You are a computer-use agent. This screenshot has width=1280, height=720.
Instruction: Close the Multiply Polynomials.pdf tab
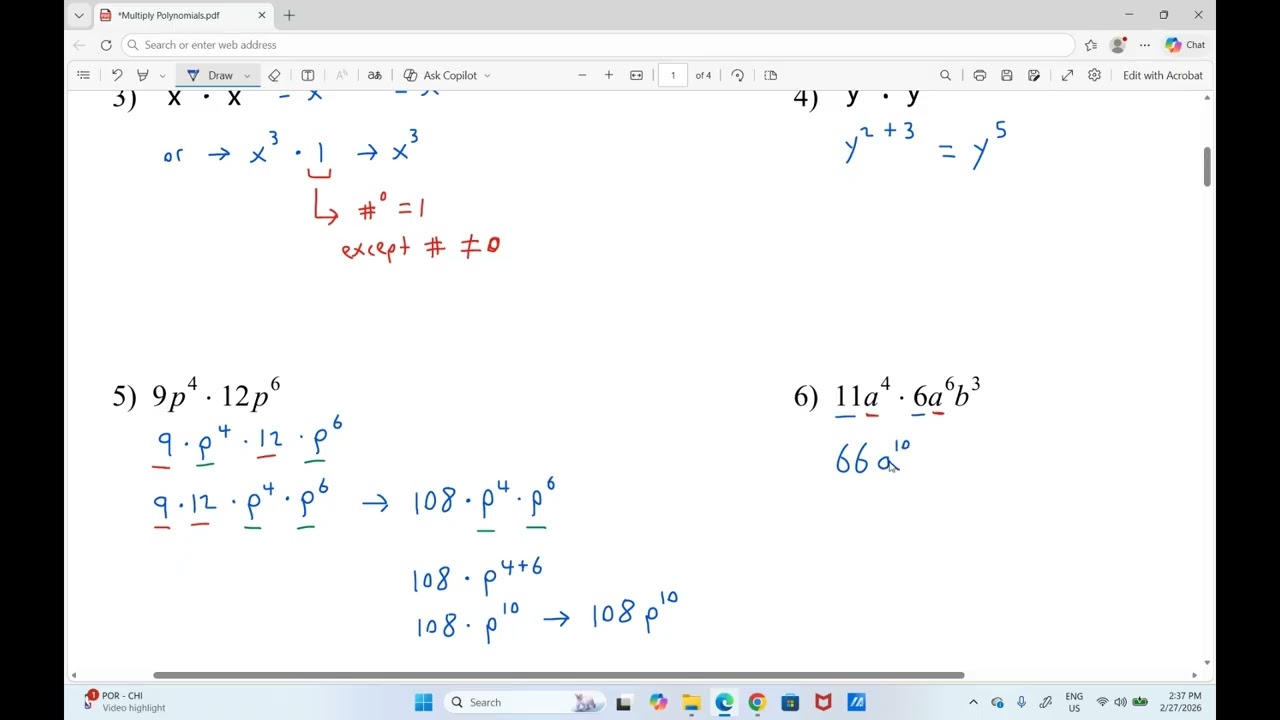[262, 15]
